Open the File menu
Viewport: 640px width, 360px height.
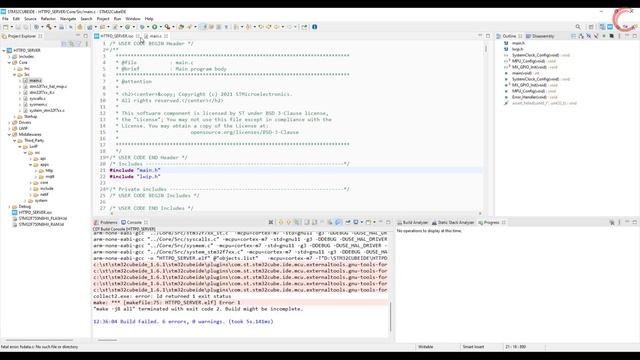[5, 19]
